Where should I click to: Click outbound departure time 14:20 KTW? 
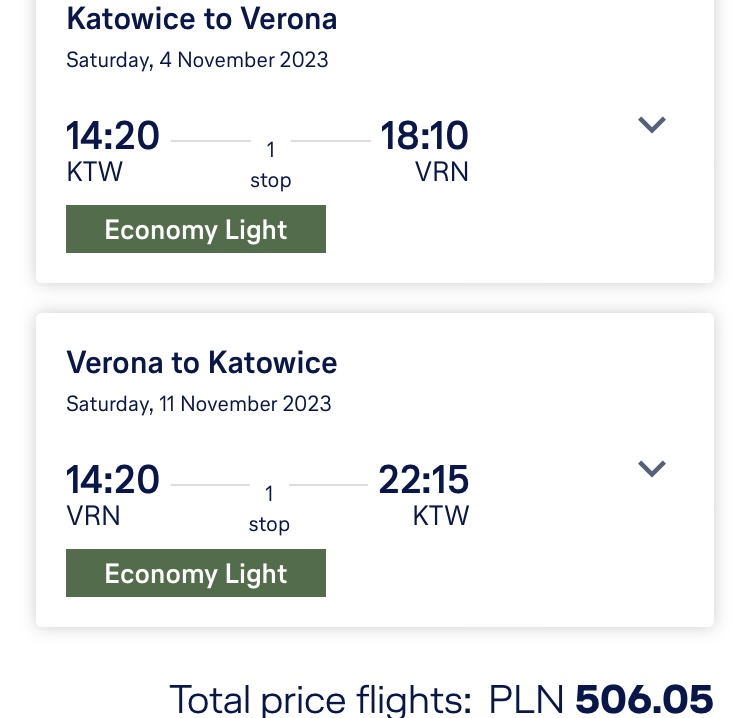[112, 136]
